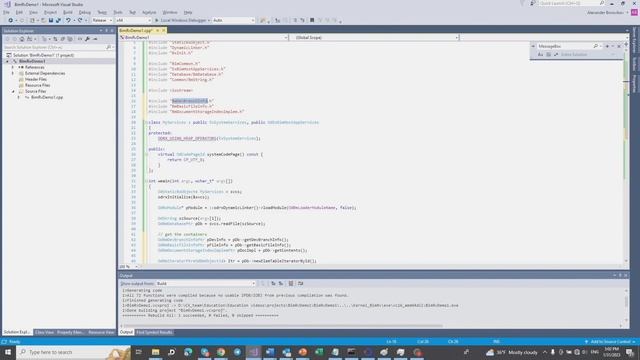Click Clear All icon in Output toolbar
The width and height of the screenshot is (640, 360).
(291, 284)
